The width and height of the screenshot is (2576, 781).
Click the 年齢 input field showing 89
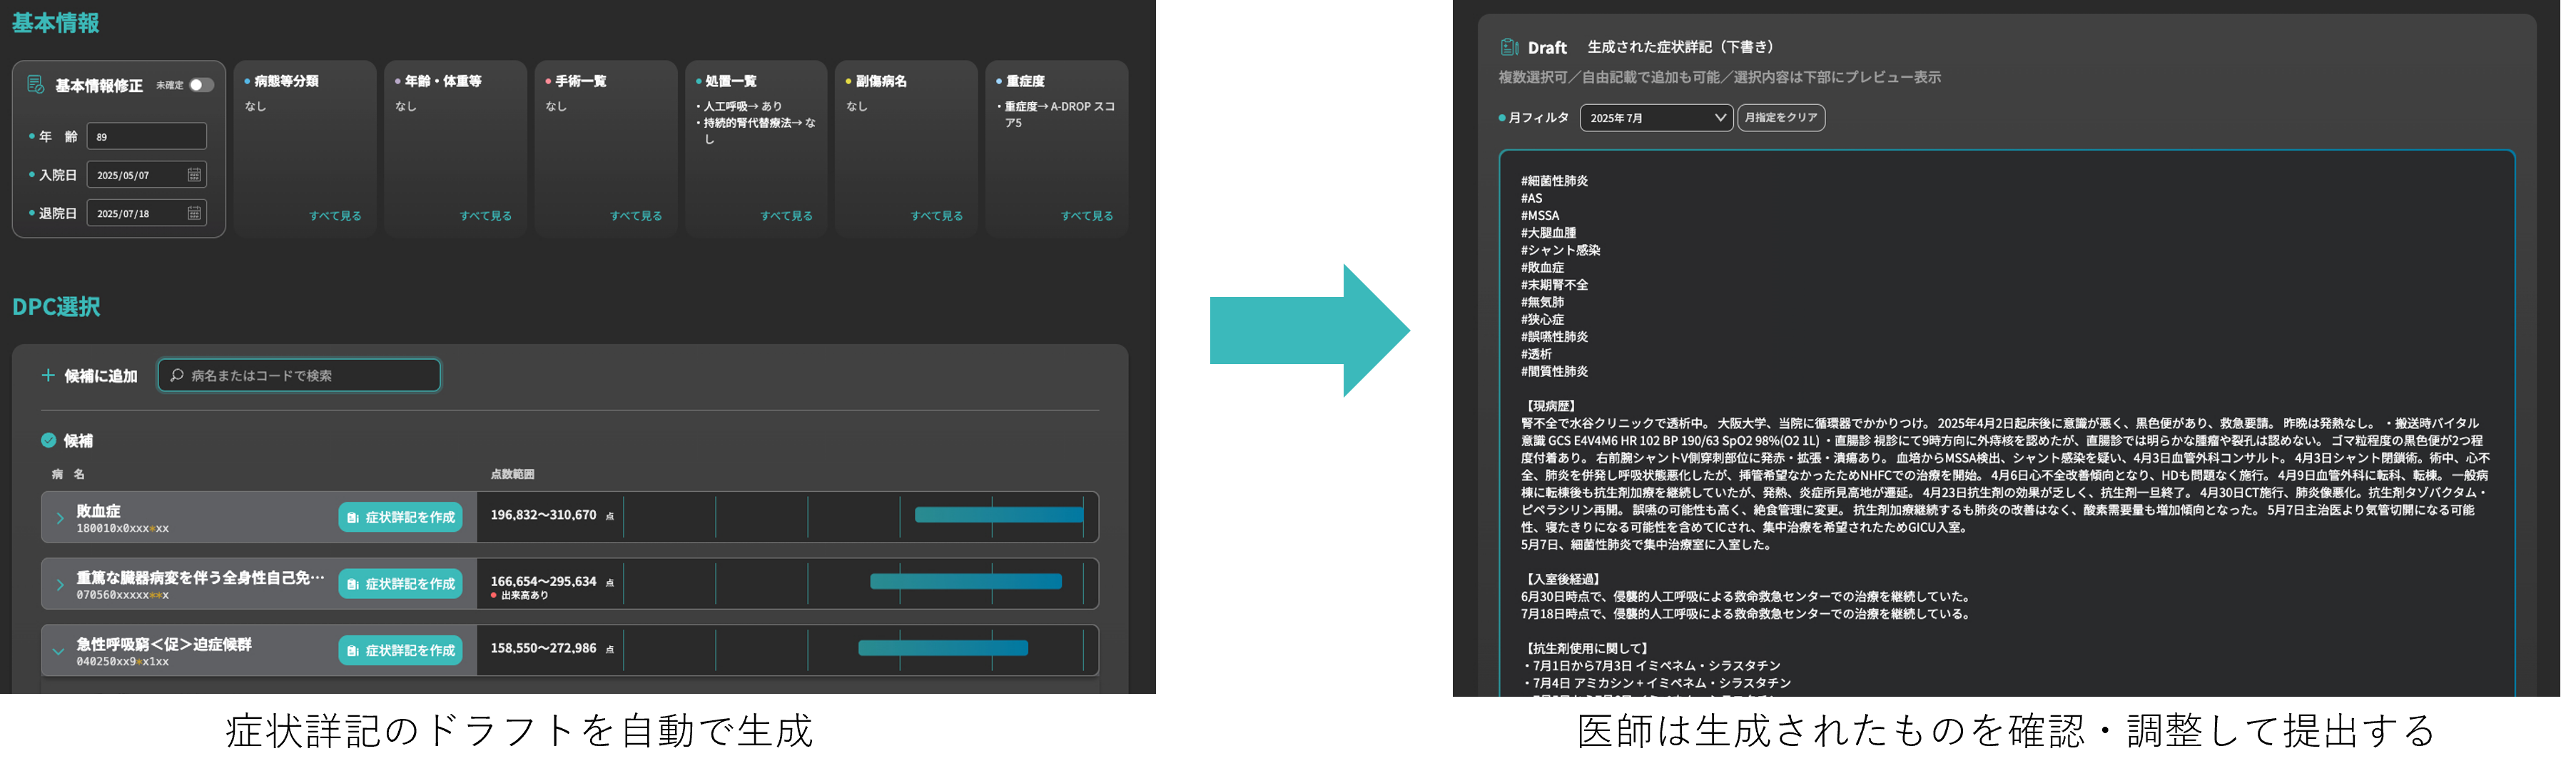pos(146,137)
